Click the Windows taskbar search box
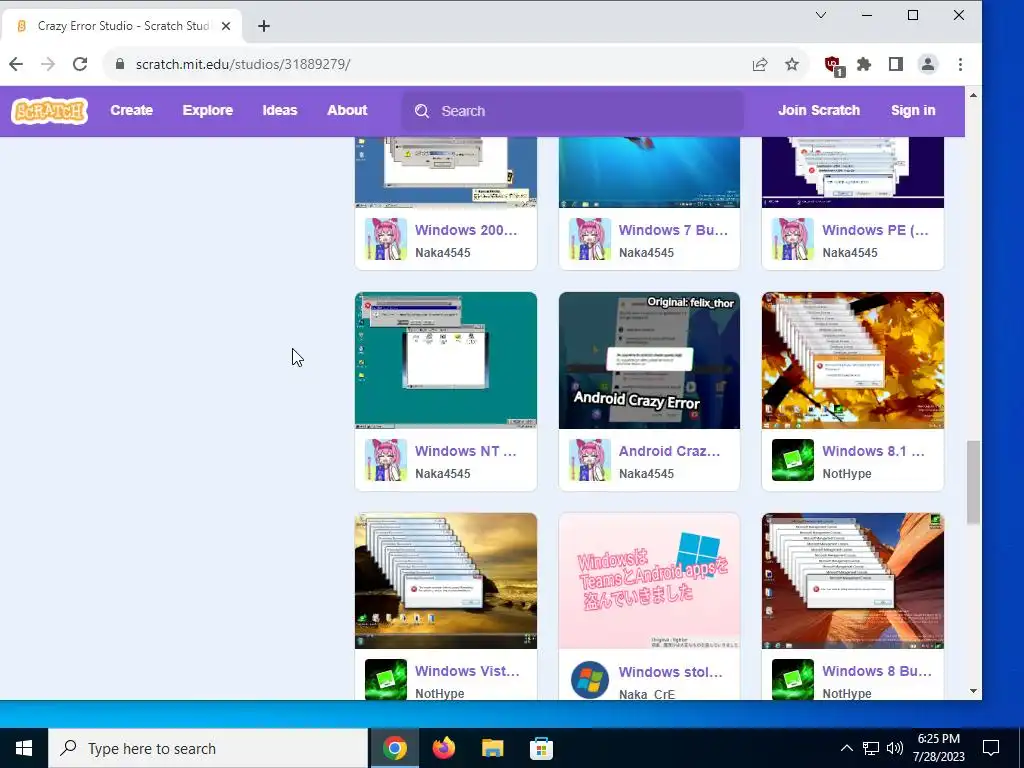1024x768 pixels. point(208,748)
